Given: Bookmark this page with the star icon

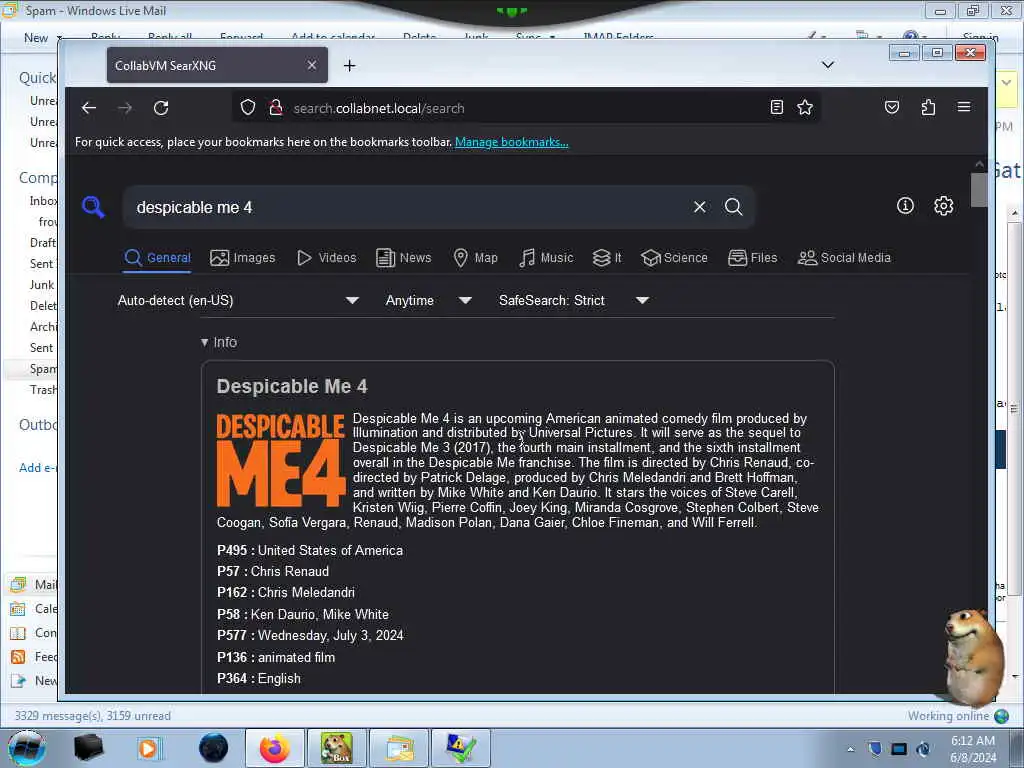Looking at the screenshot, I should [805, 107].
